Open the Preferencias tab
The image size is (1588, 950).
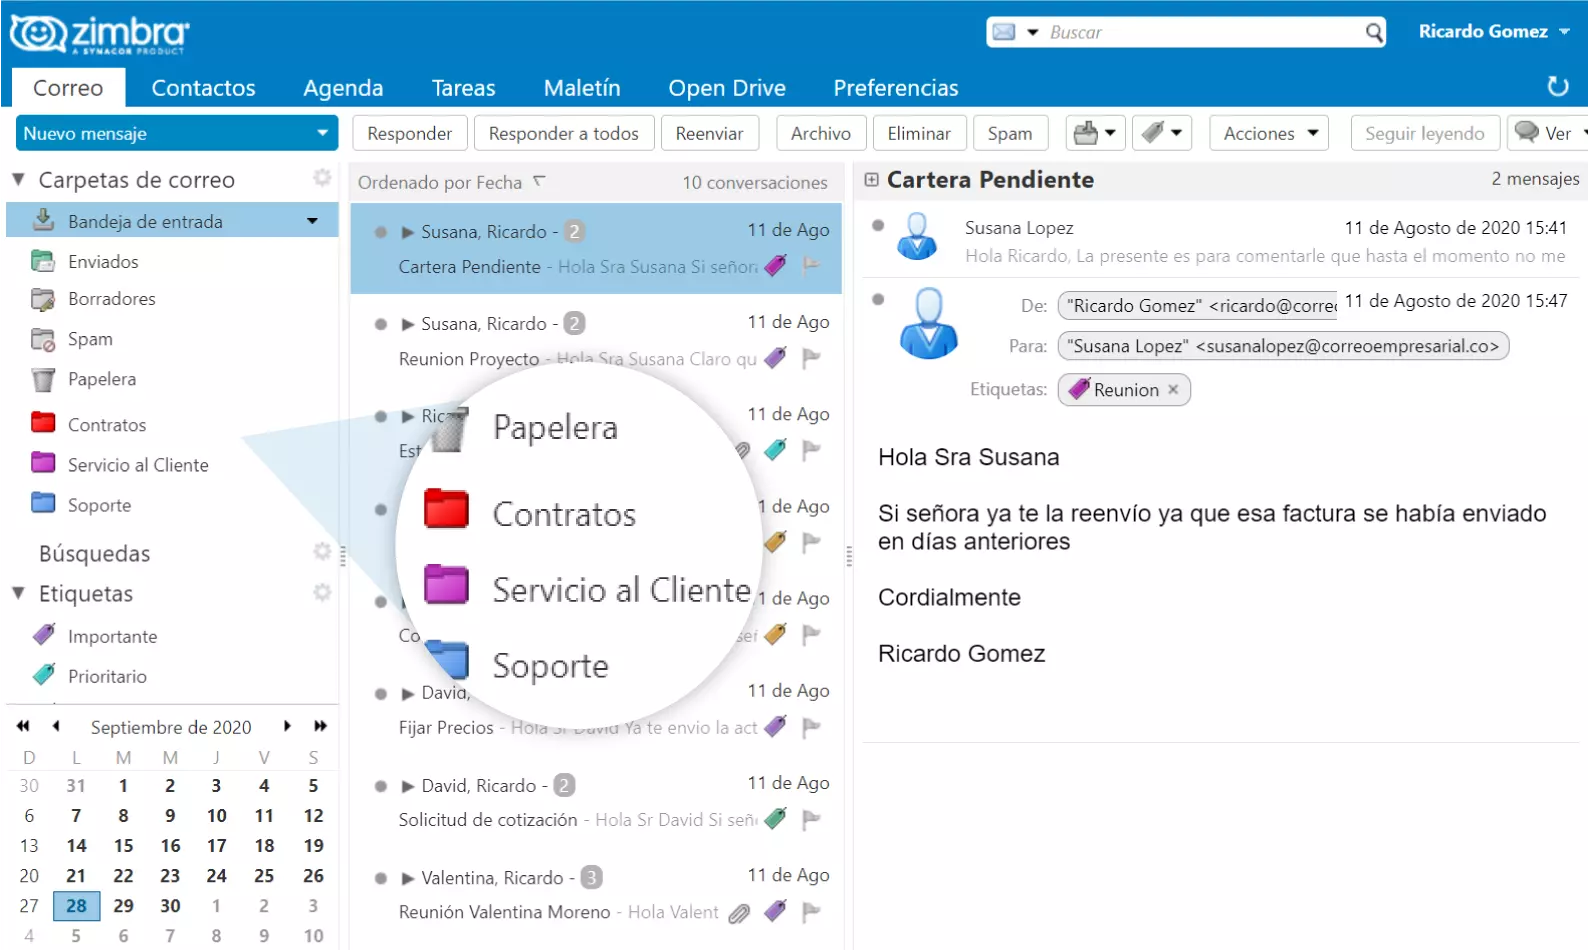tap(895, 88)
